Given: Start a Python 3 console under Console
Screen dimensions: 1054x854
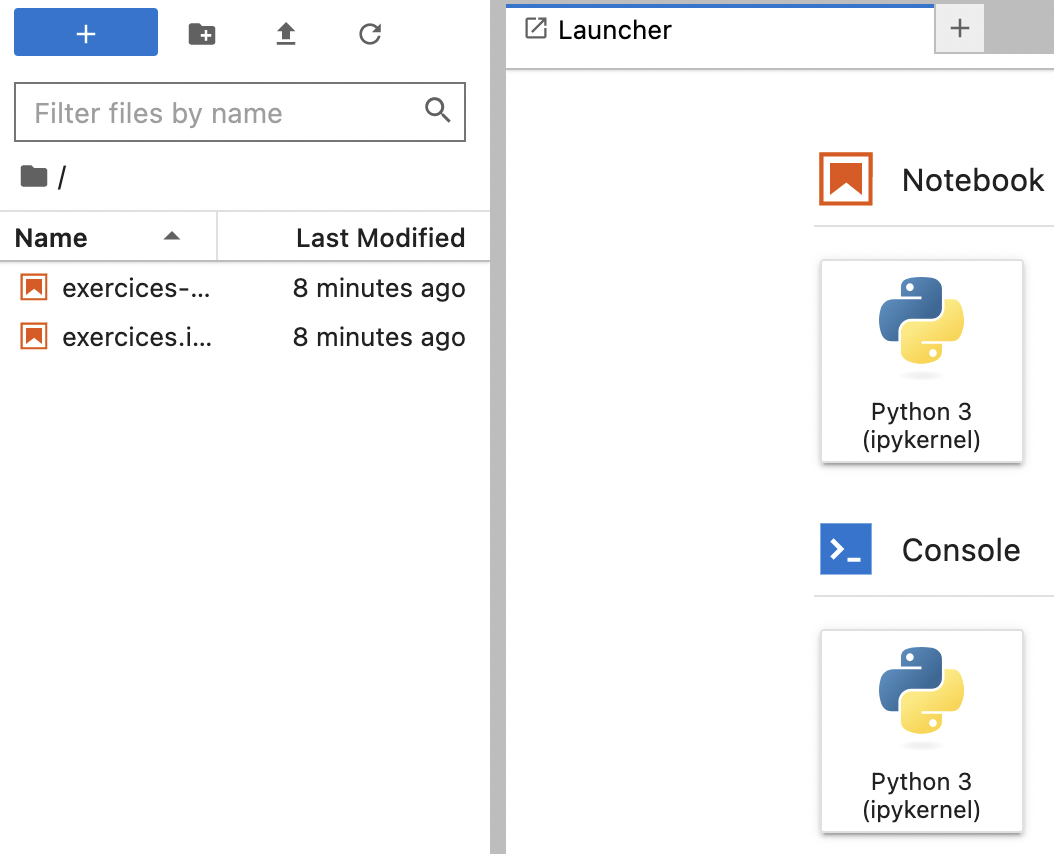Looking at the screenshot, I should [x=921, y=731].
